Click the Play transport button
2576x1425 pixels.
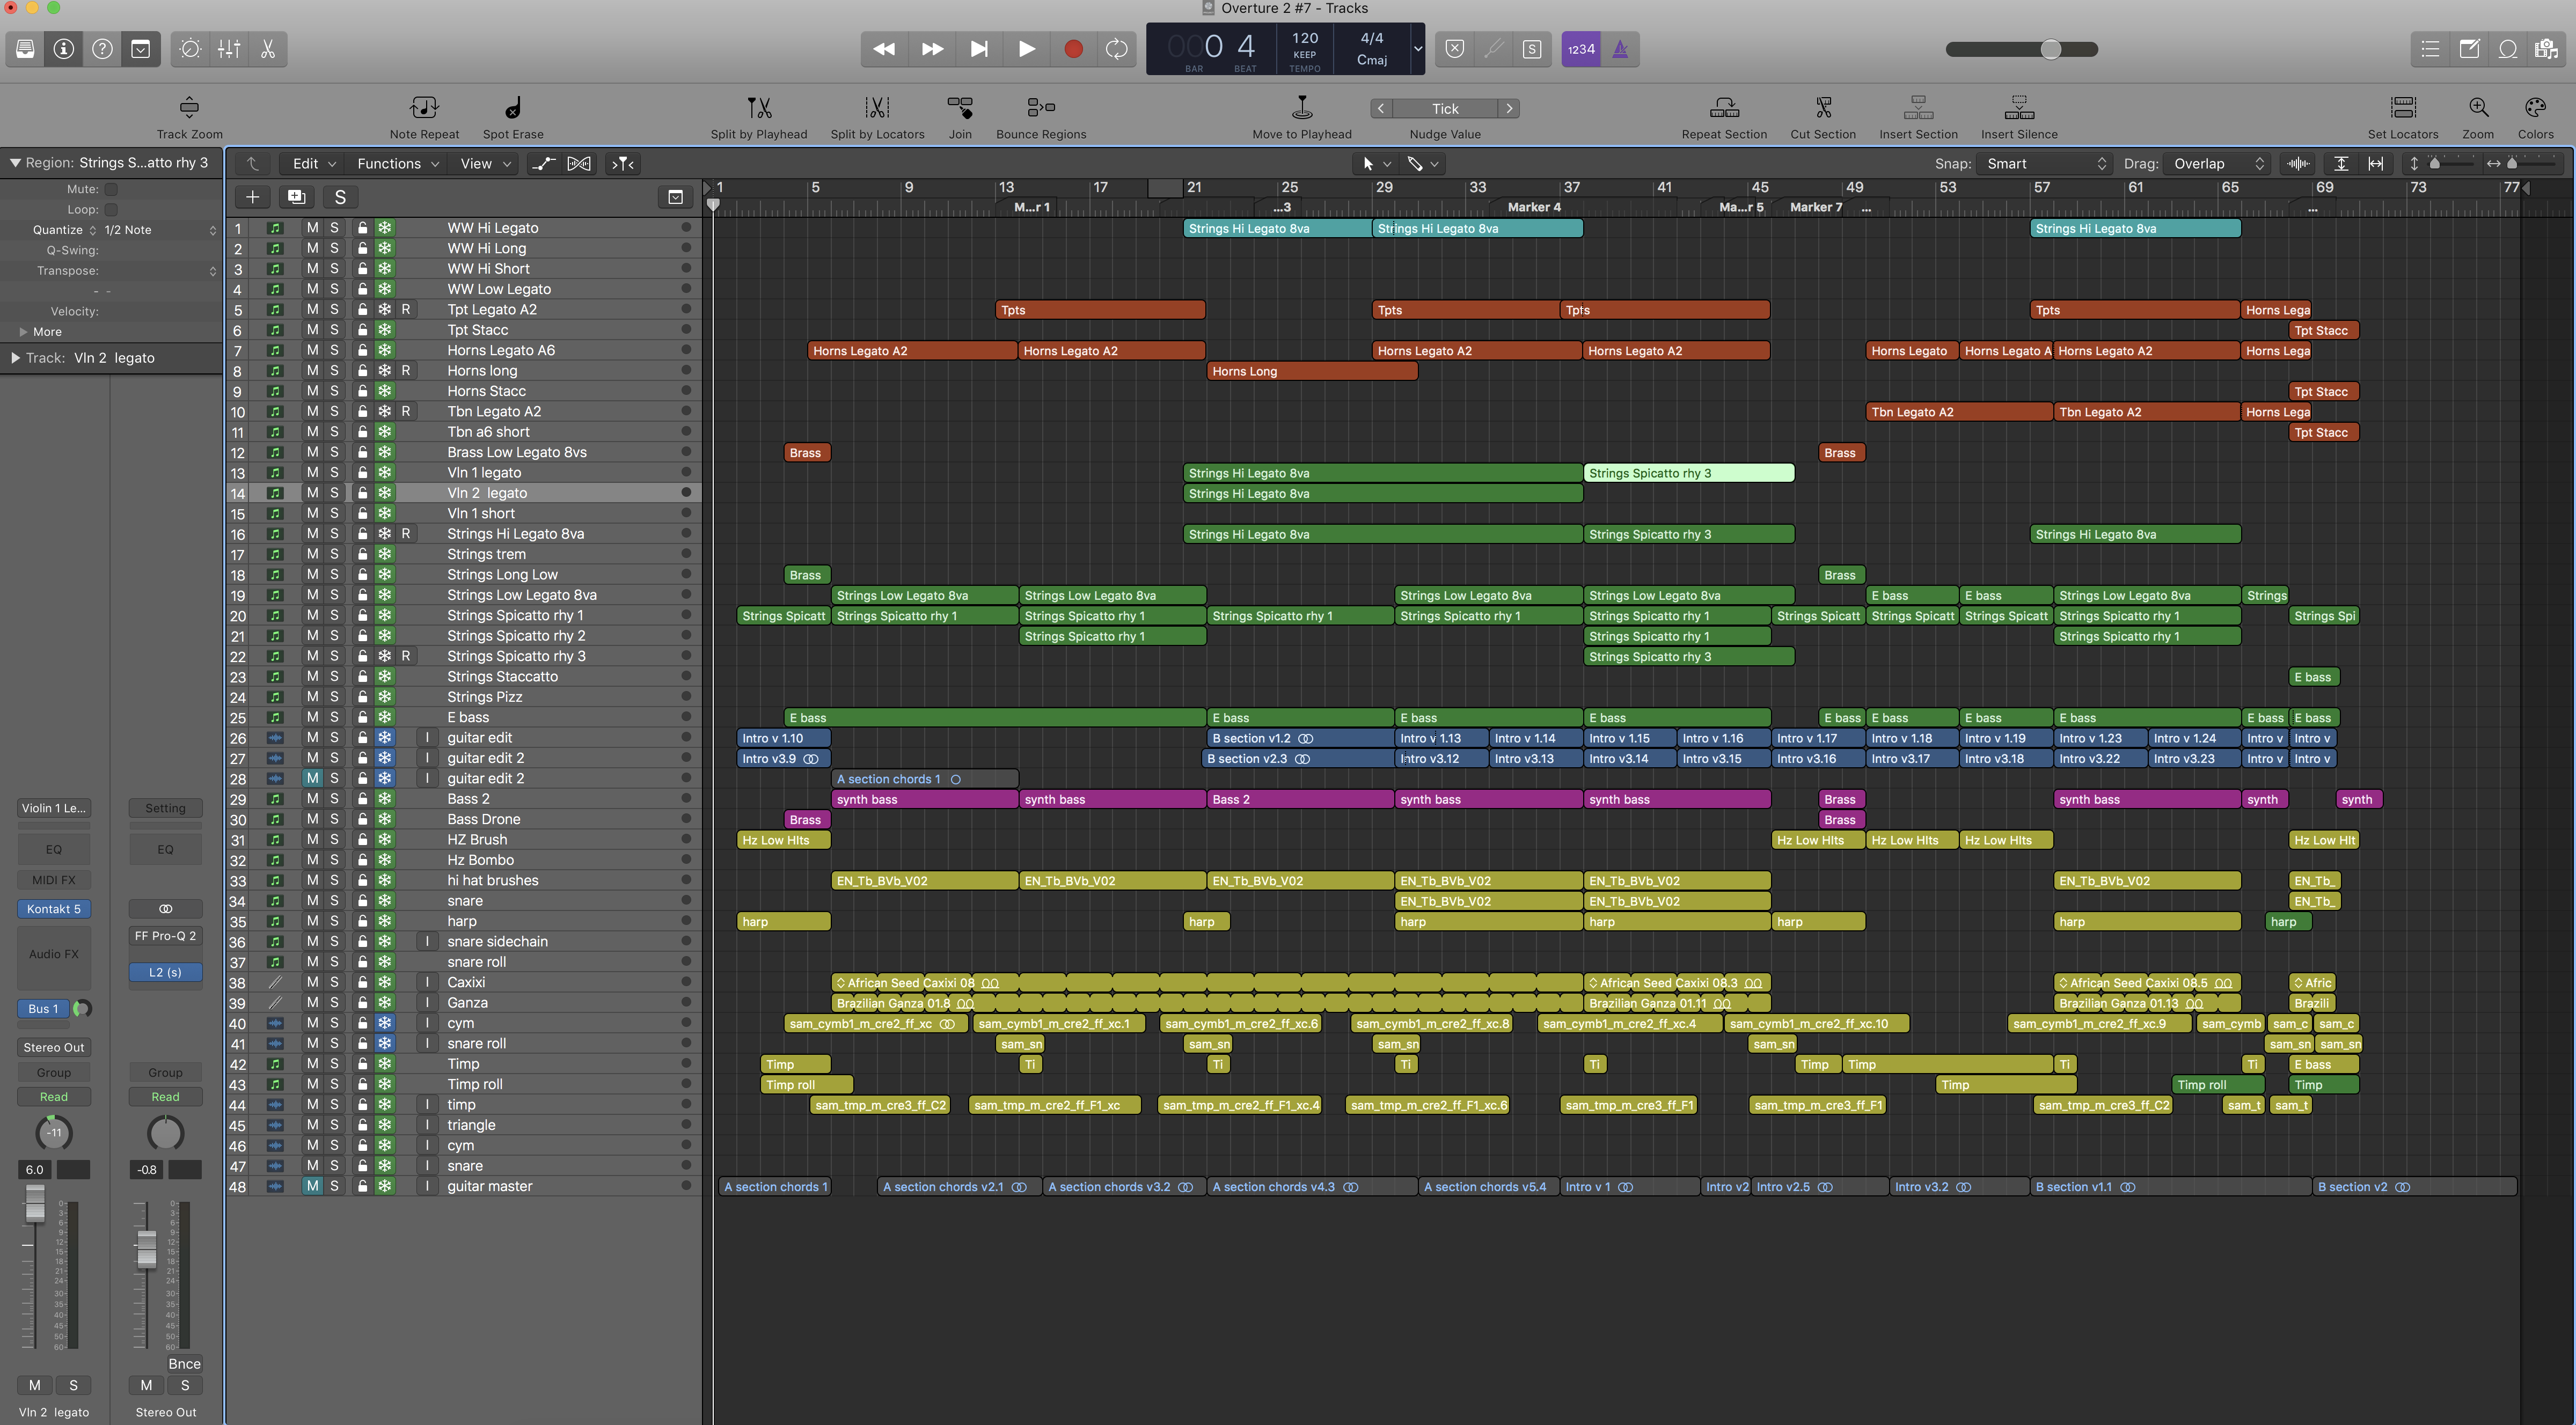1026,49
